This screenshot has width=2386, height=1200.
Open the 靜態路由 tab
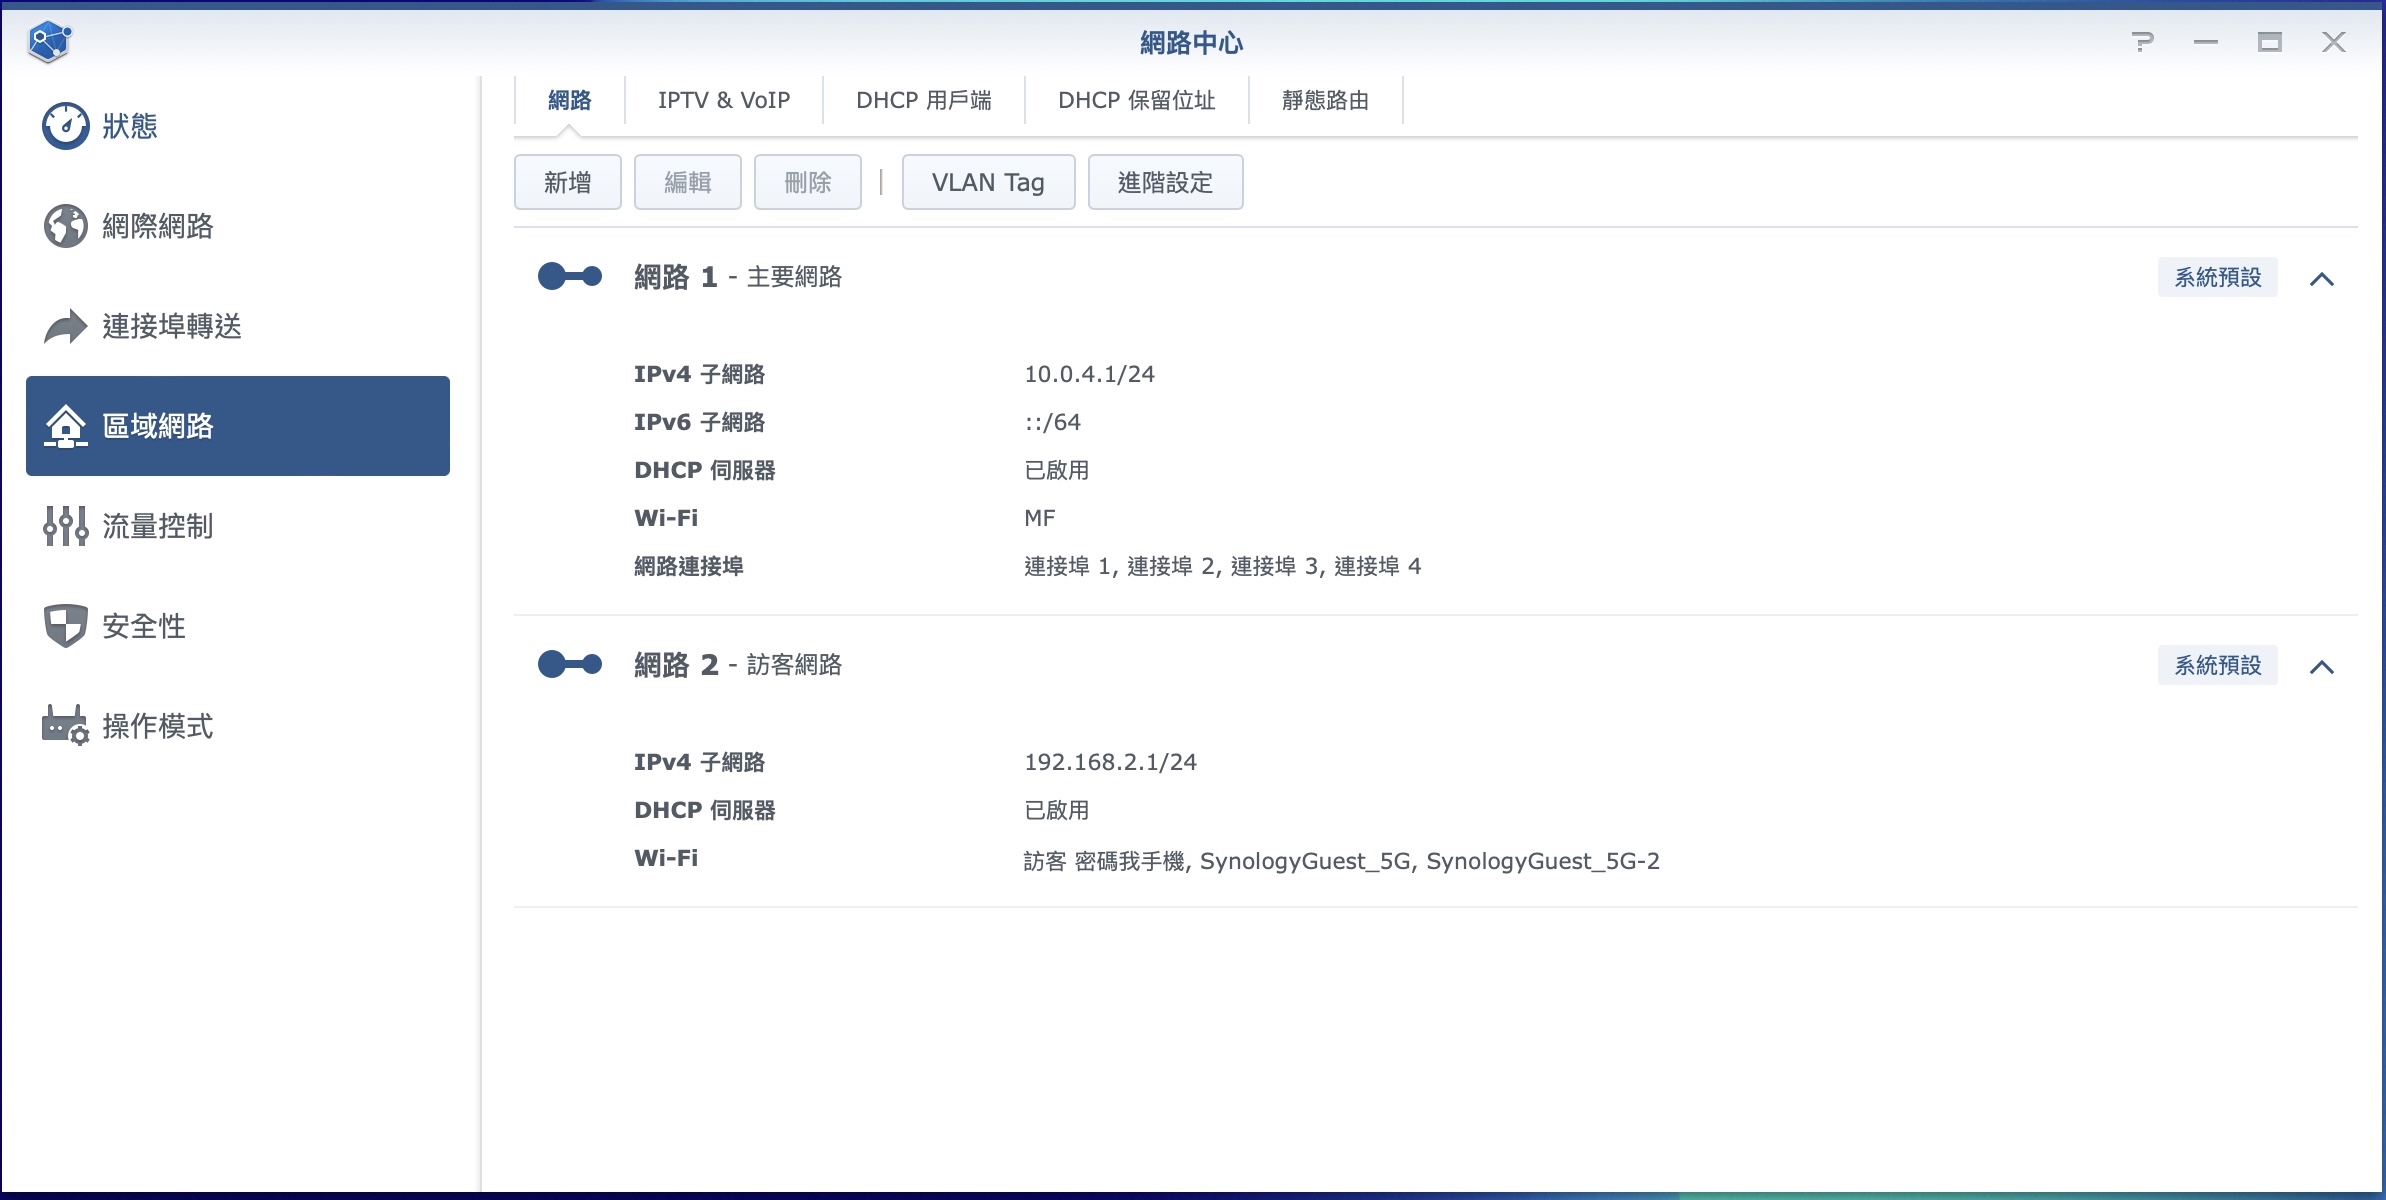pos(1325,100)
